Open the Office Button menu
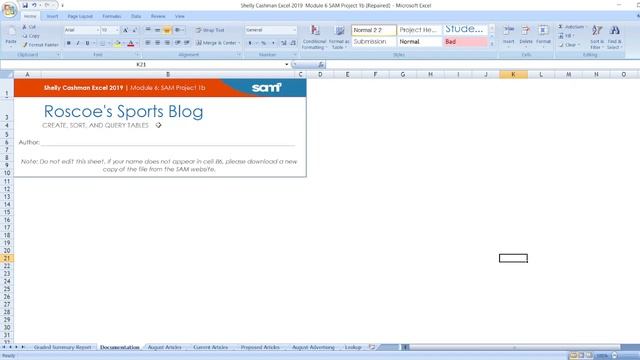640x360 pixels. pyautogui.click(x=9, y=10)
